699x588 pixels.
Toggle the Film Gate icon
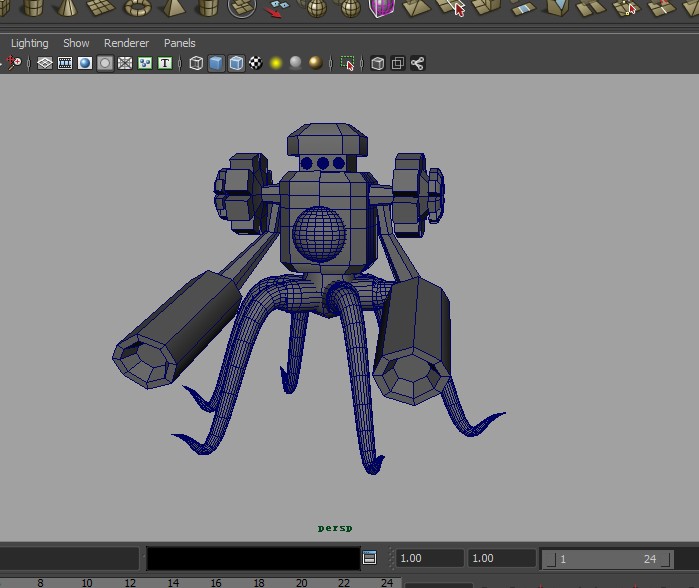[65, 63]
